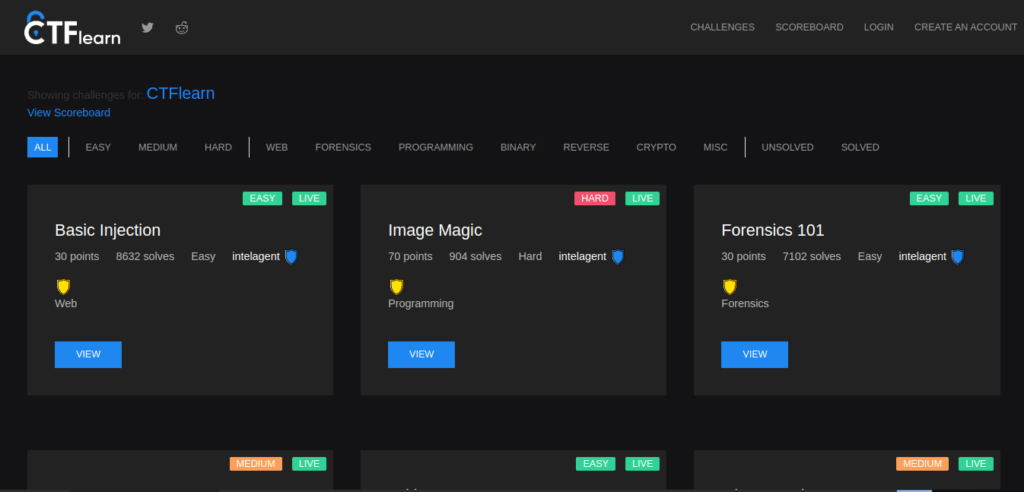Click blue shield beside Forensics 101 author

point(957,257)
